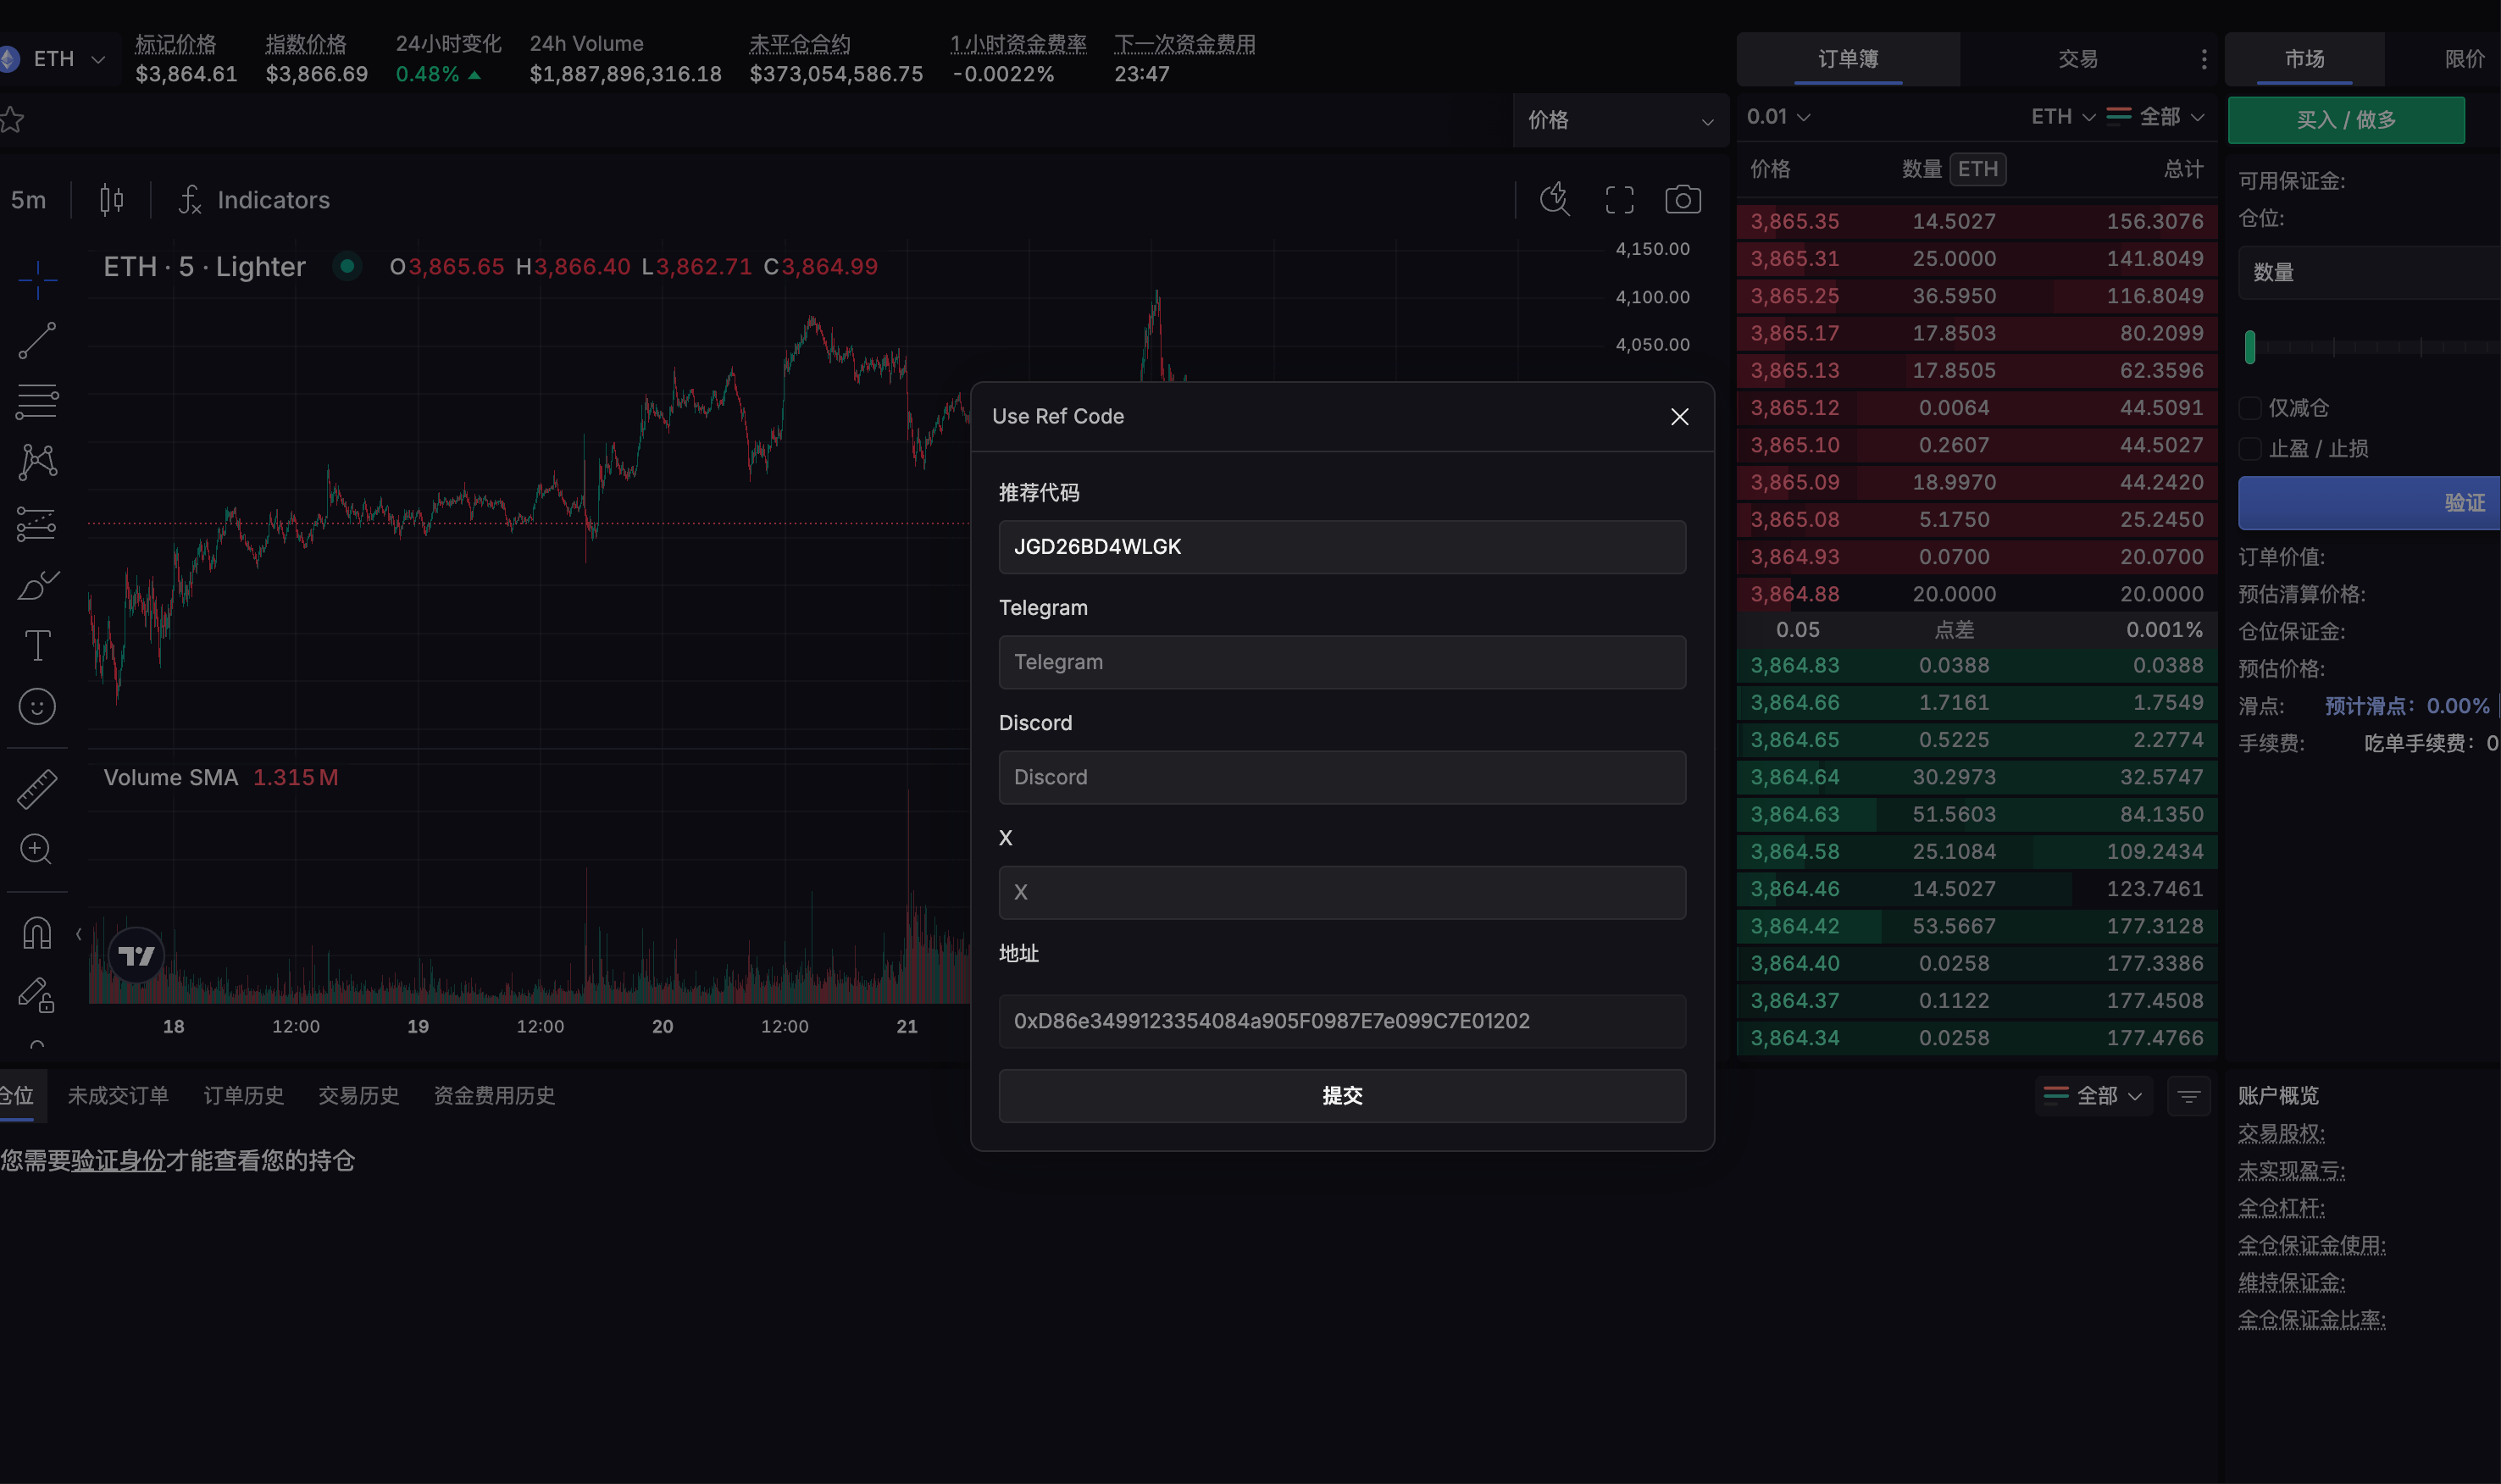This screenshot has width=2501, height=1484.
Task: Click the 提交 submit button
Action: [x=1341, y=1096]
